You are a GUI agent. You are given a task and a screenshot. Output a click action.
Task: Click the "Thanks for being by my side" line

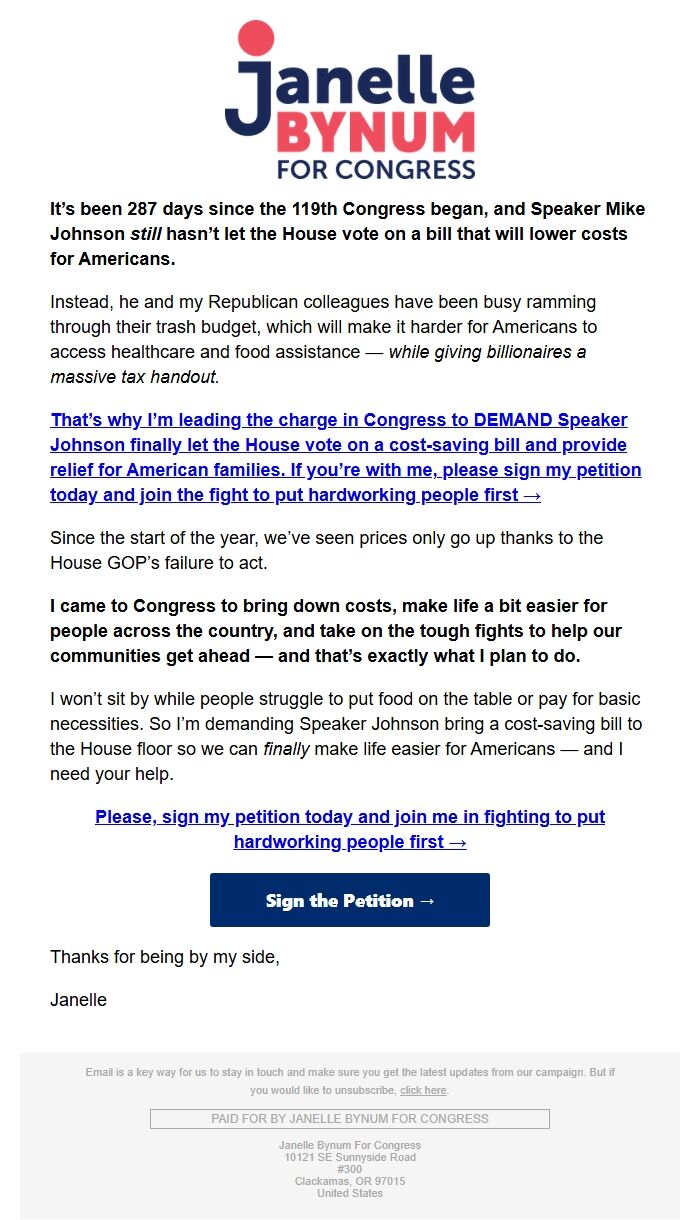point(165,957)
